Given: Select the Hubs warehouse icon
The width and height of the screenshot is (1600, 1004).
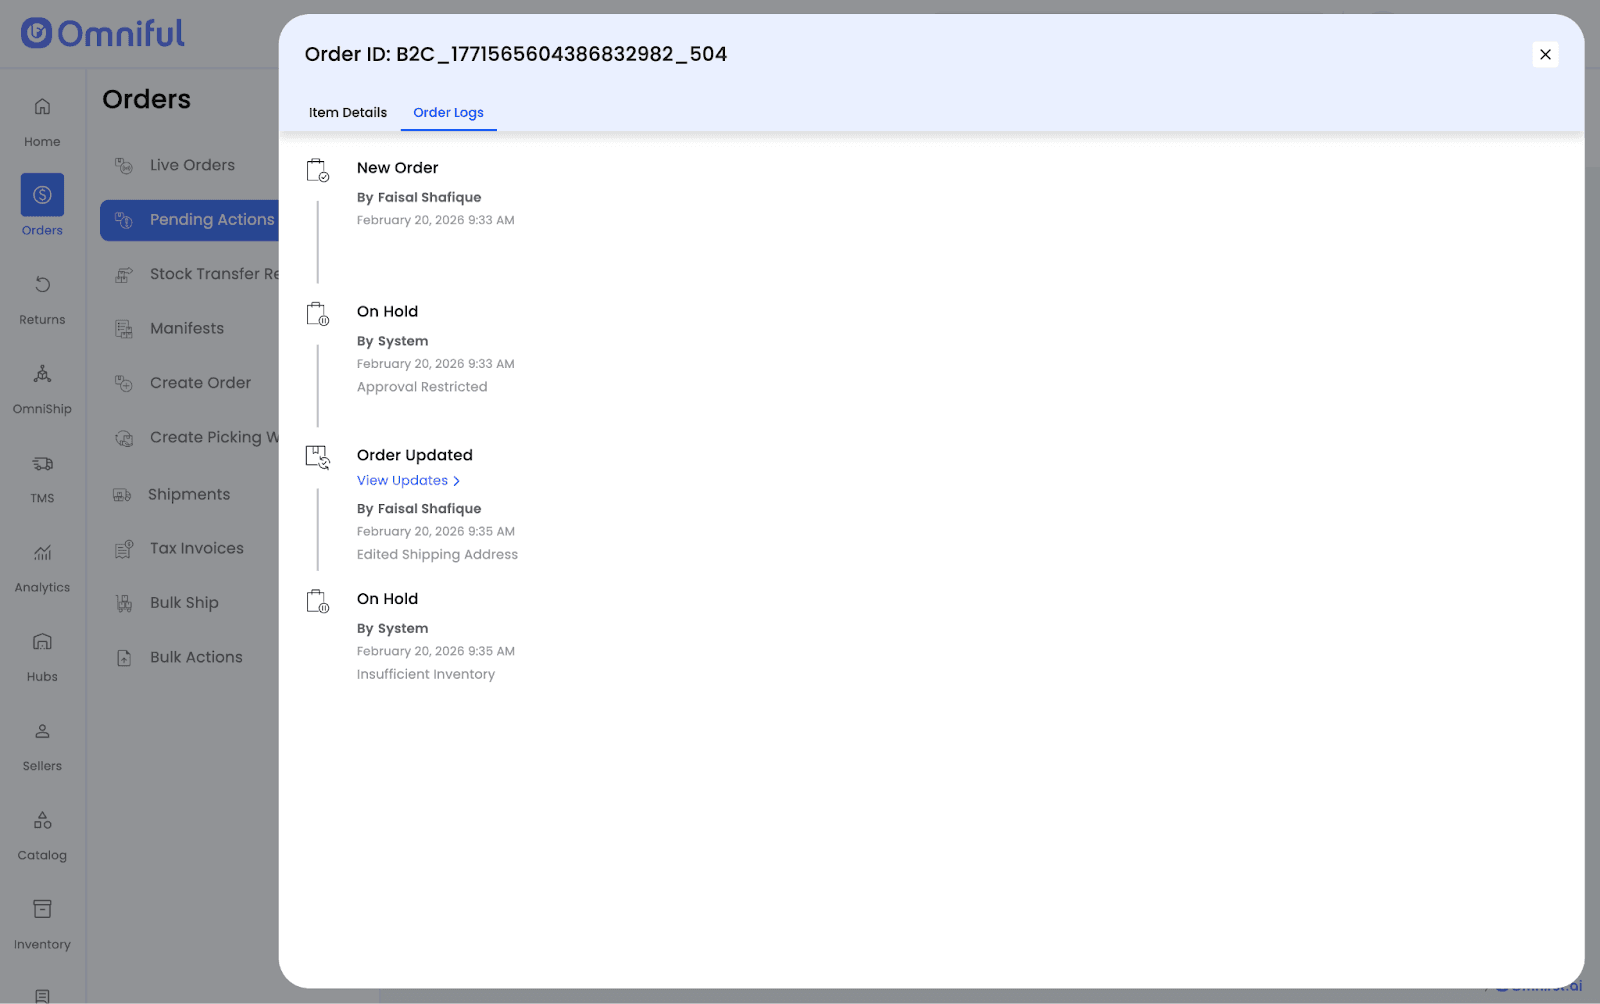Looking at the screenshot, I should coord(42,642).
